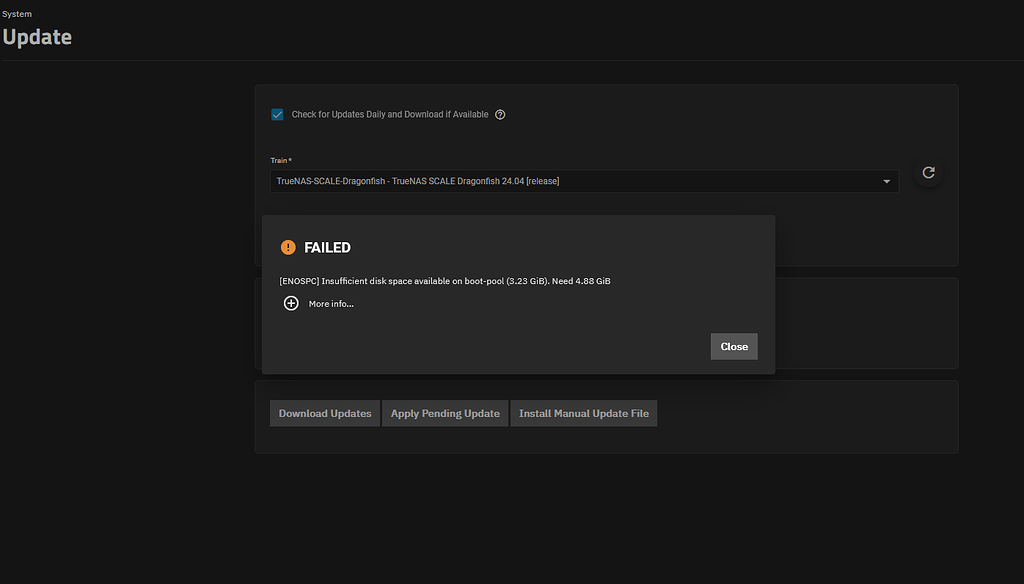Click Install Manual Update File
The width and height of the screenshot is (1024, 584).
pyautogui.click(x=583, y=413)
